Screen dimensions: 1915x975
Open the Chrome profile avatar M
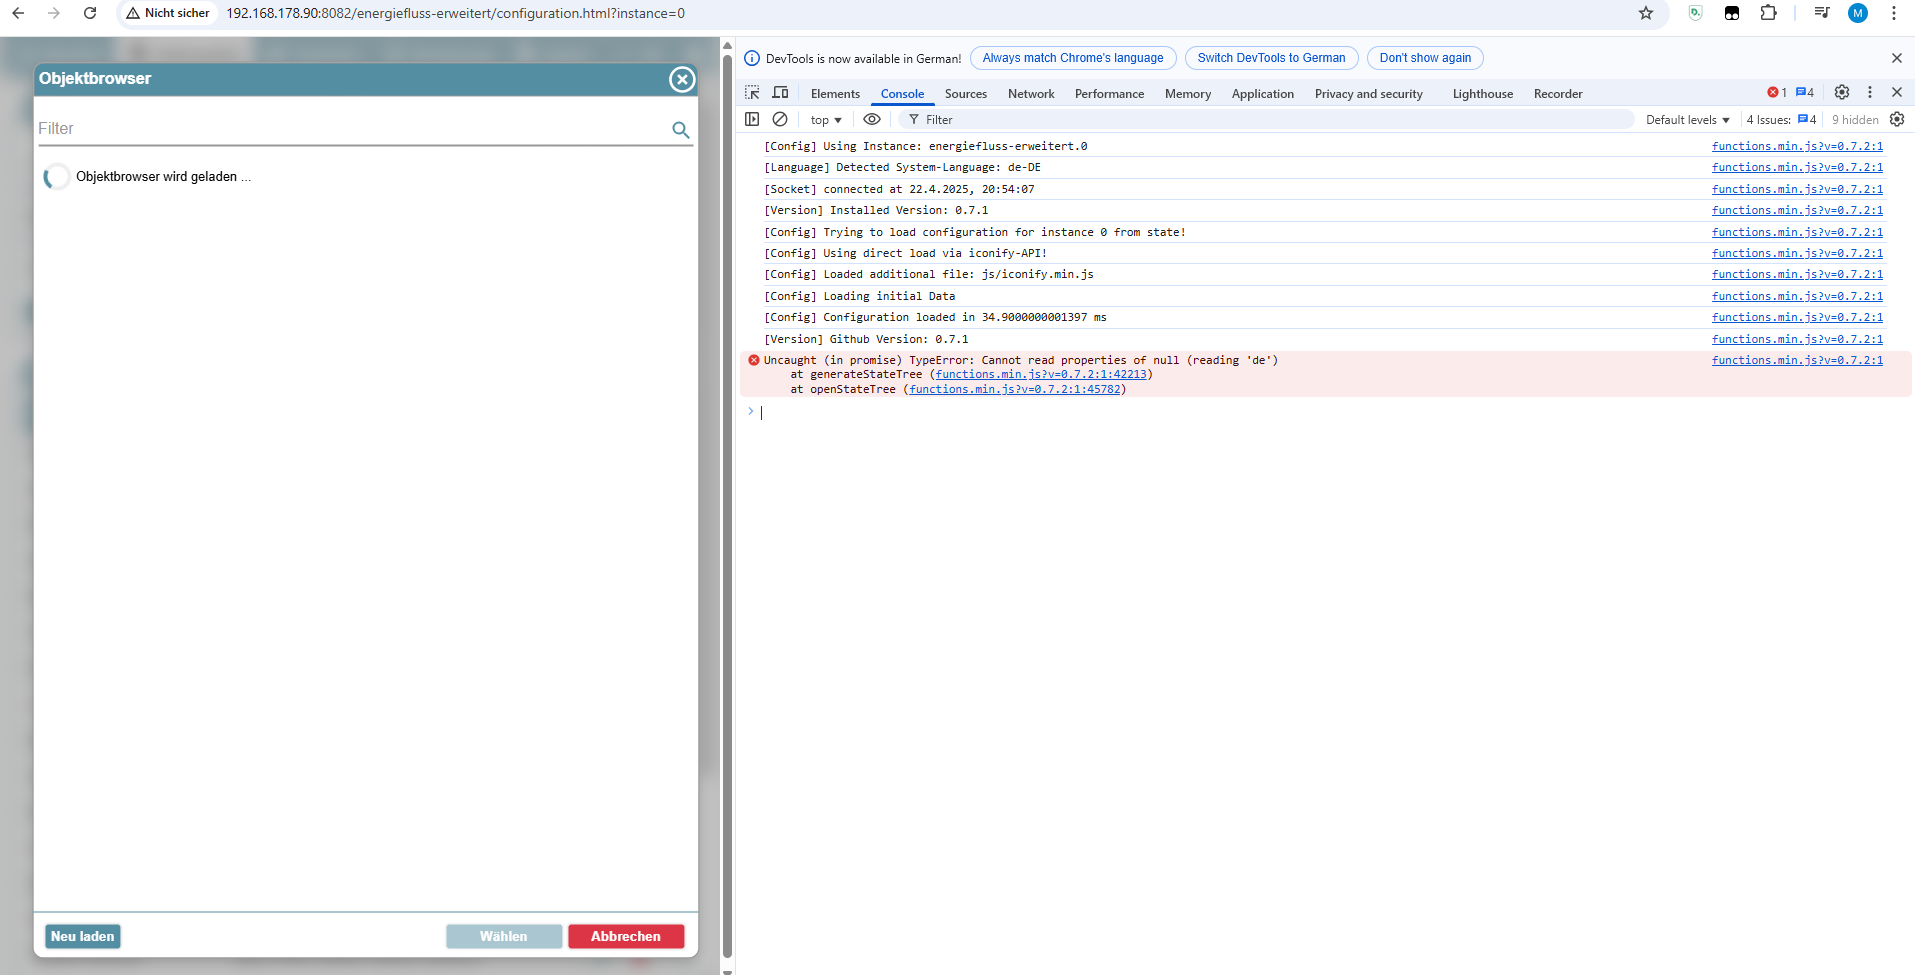(x=1858, y=13)
